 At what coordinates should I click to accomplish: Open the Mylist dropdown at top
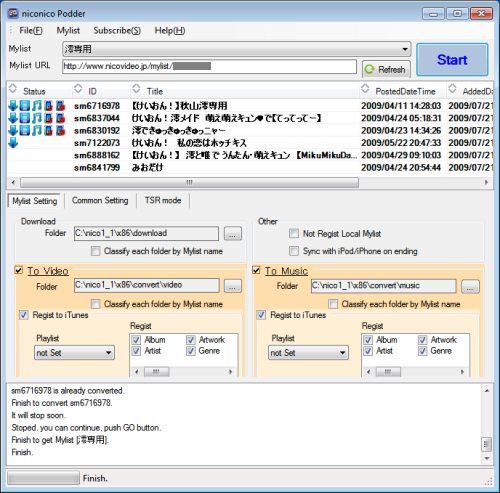pyautogui.click(x=236, y=49)
